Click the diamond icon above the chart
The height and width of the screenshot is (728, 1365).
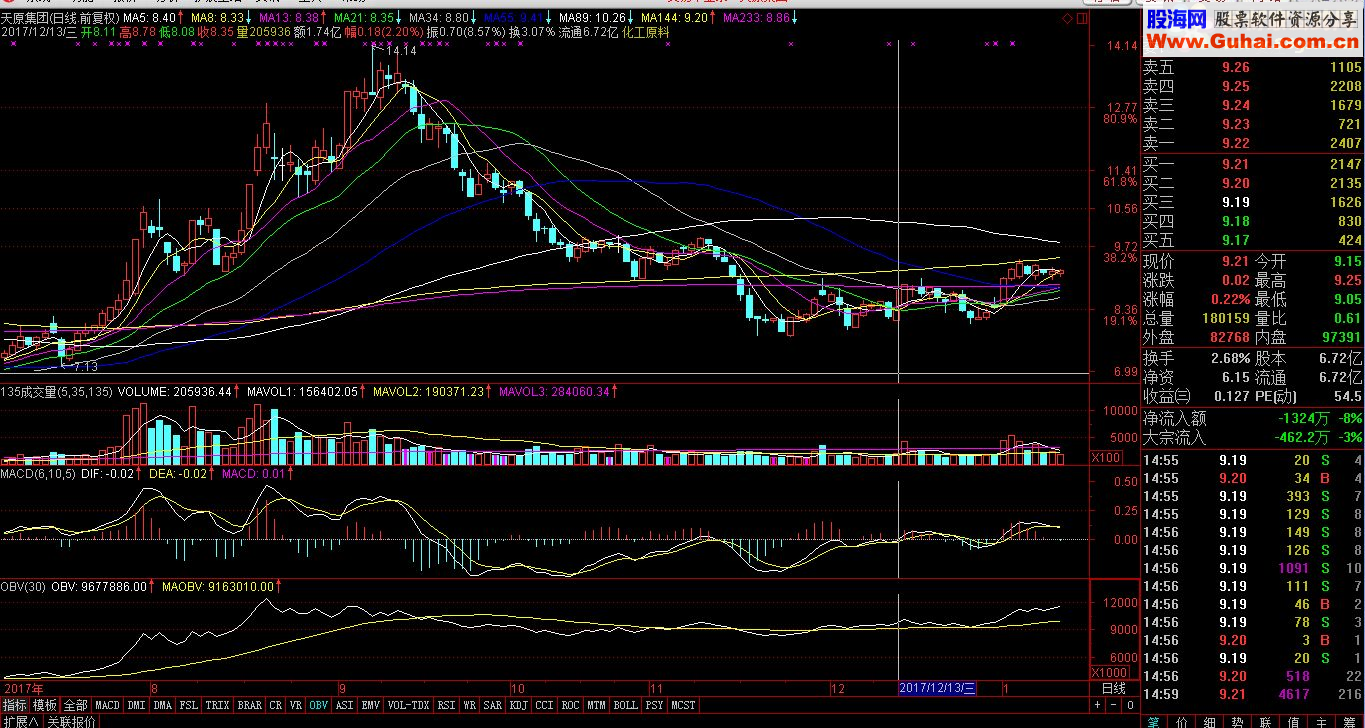pos(1067,18)
